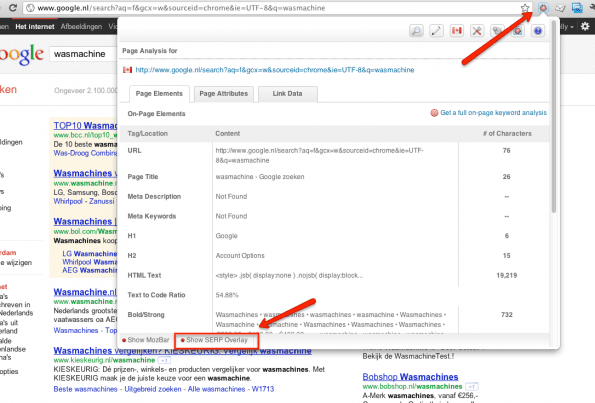Click Uitgebreid zoeken sitelink
Viewport: 595px width, 403px height.
[x=153, y=389]
